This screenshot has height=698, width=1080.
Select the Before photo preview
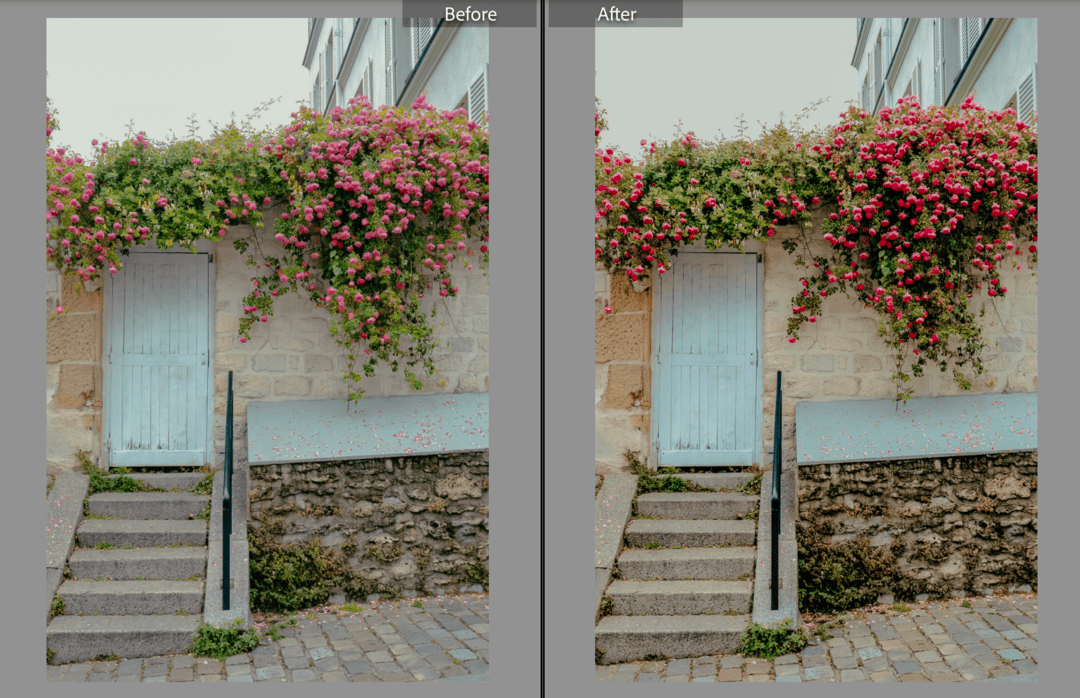point(267,349)
